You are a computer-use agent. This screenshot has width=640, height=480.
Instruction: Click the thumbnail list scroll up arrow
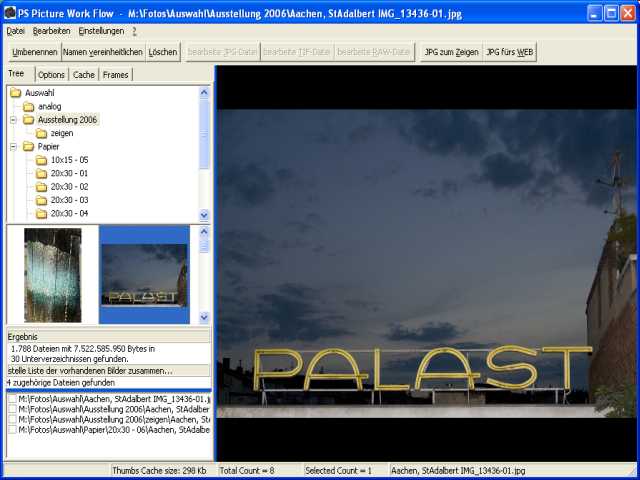tap(204, 232)
